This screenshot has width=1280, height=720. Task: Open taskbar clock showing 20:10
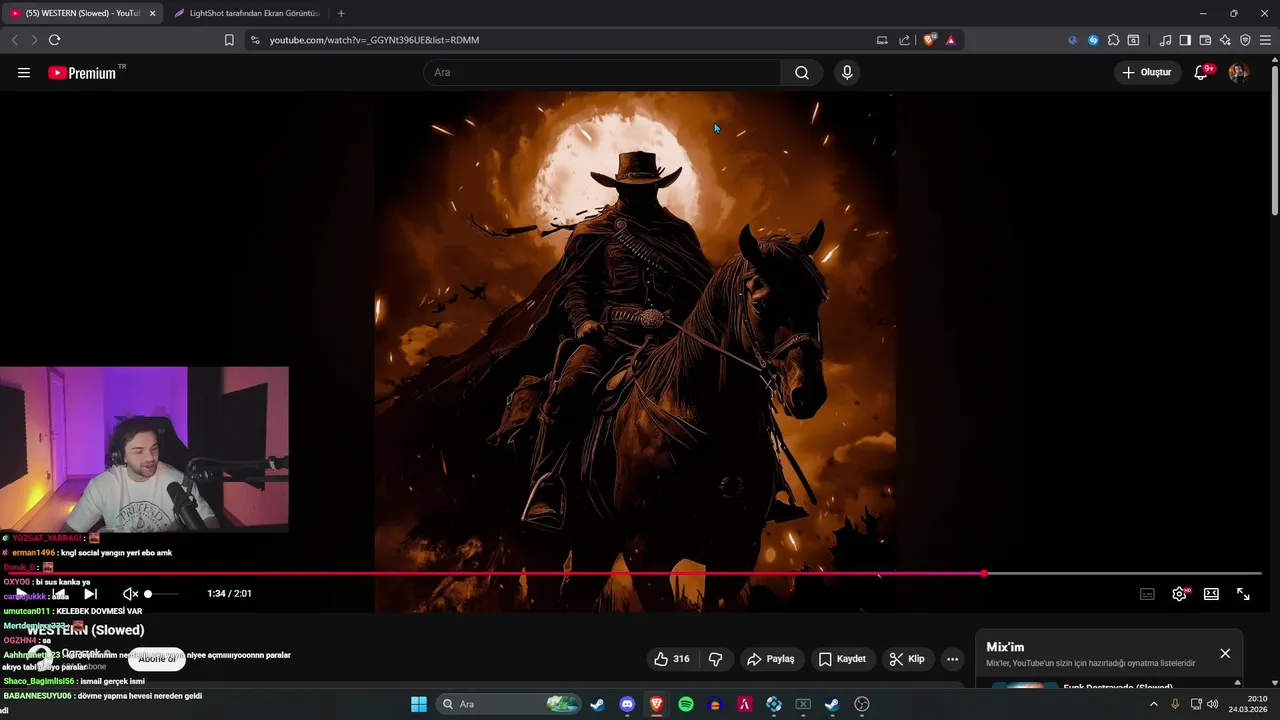(x=1250, y=704)
